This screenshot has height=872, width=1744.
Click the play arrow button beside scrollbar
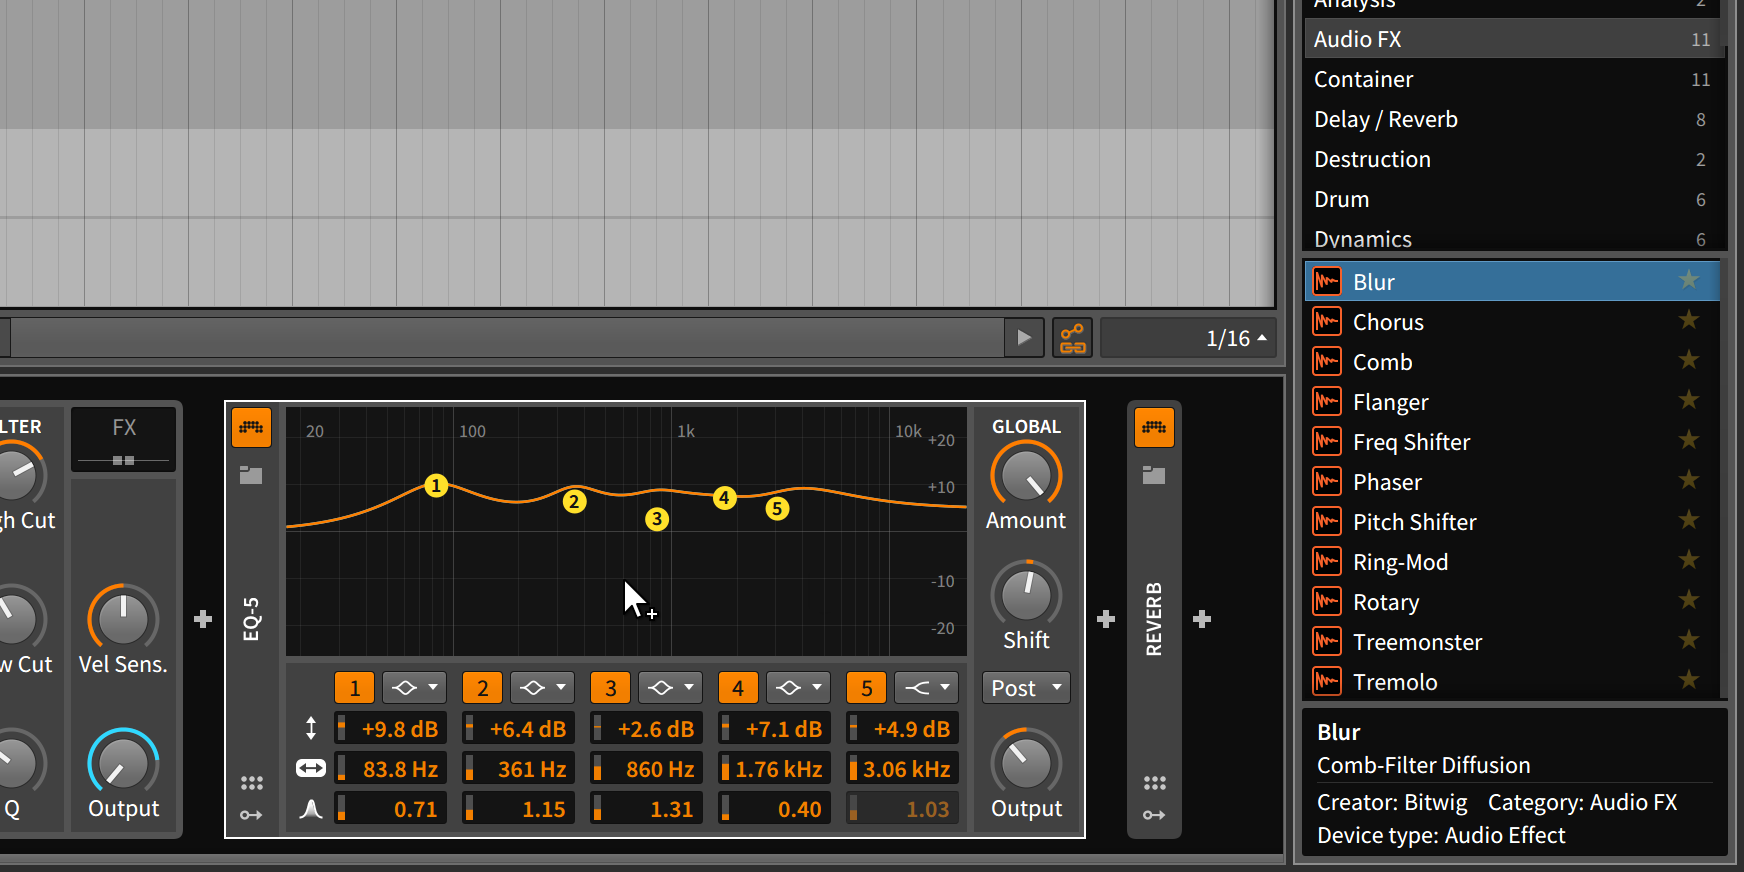pyautogui.click(x=1024, y=338)
